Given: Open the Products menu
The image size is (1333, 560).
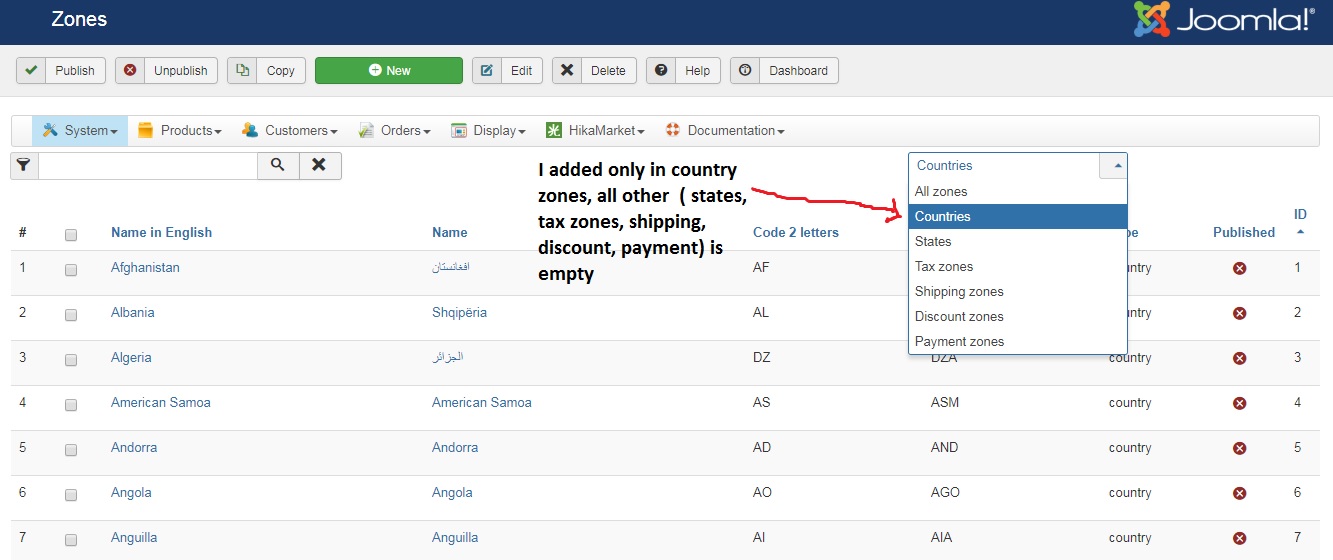Looking at the screenshot, I should pyautogui.click(x=179, y=131).
